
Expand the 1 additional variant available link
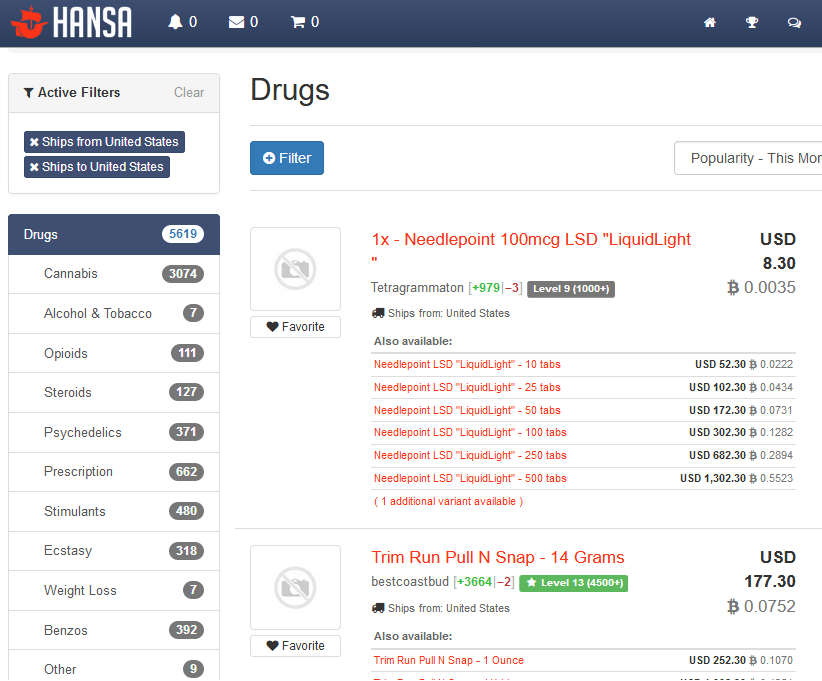click(448, 502)
